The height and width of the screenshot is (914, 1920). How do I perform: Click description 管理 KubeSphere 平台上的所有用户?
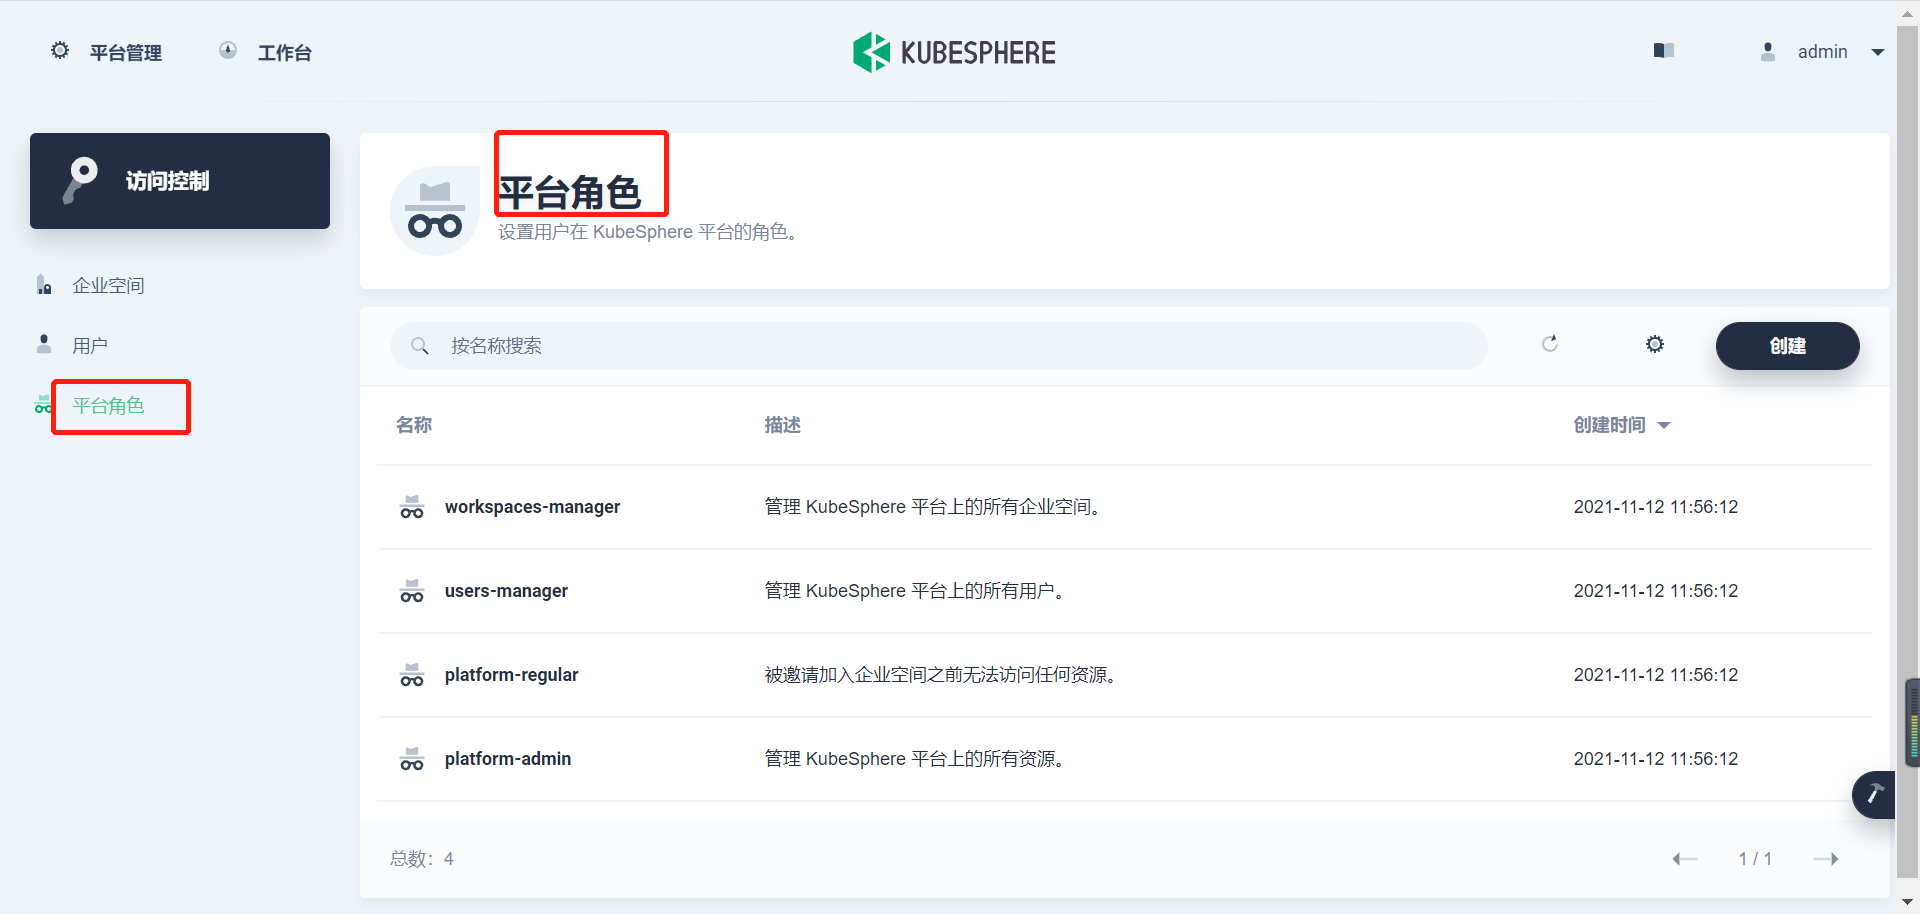click(914, 591)
